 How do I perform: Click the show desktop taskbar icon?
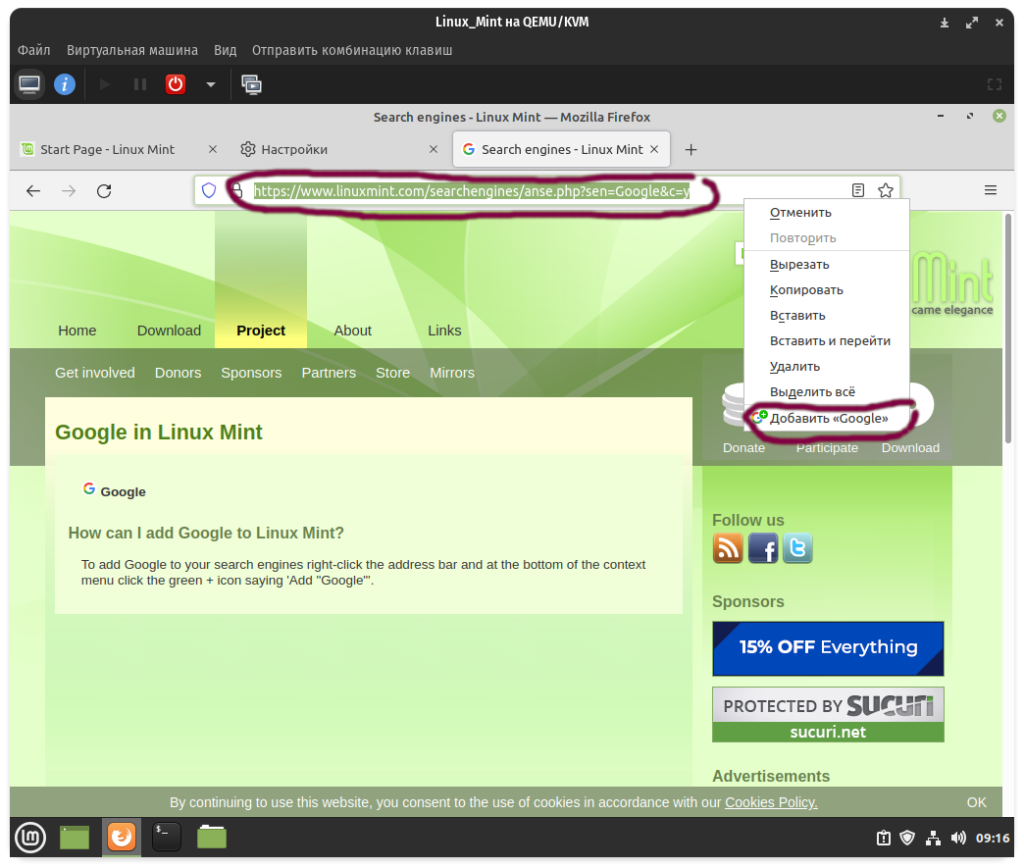pyautogui.click(x=74, y=837)
